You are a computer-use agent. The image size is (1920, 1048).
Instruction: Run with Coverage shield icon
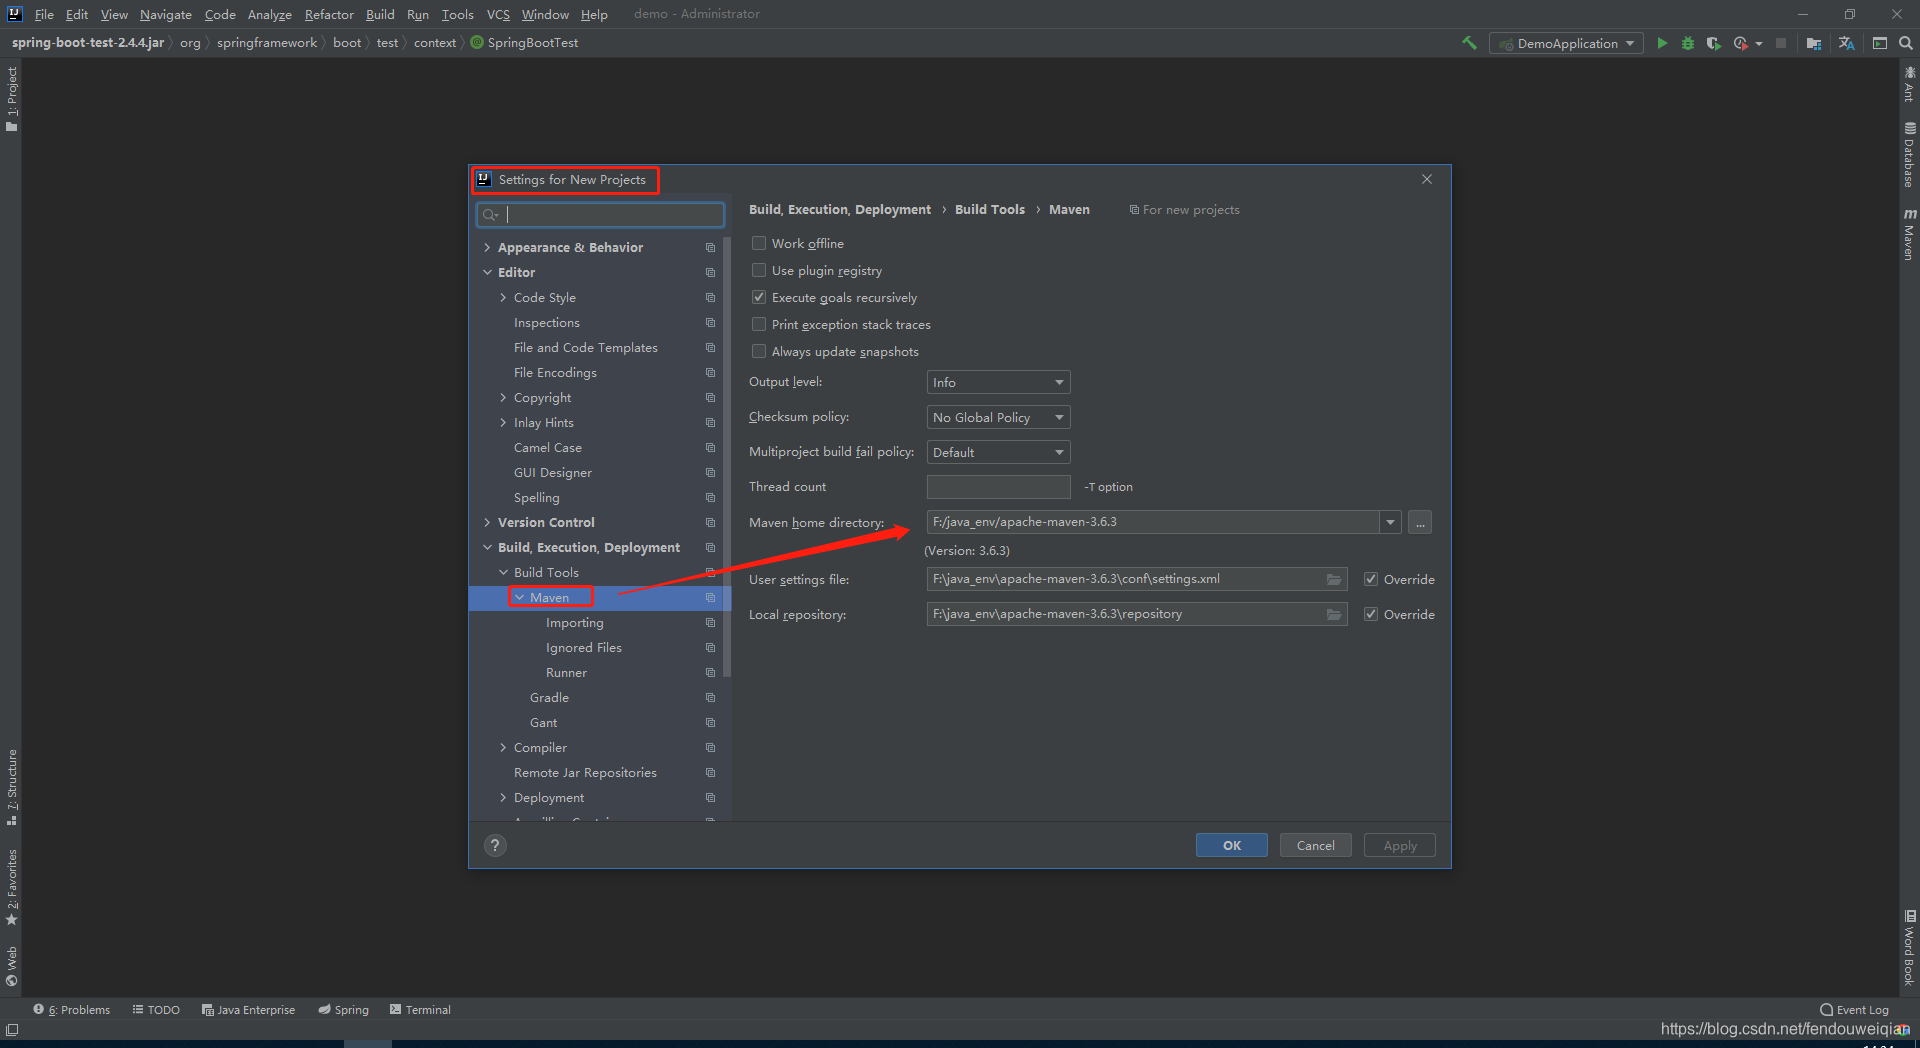coord(1713,43)
